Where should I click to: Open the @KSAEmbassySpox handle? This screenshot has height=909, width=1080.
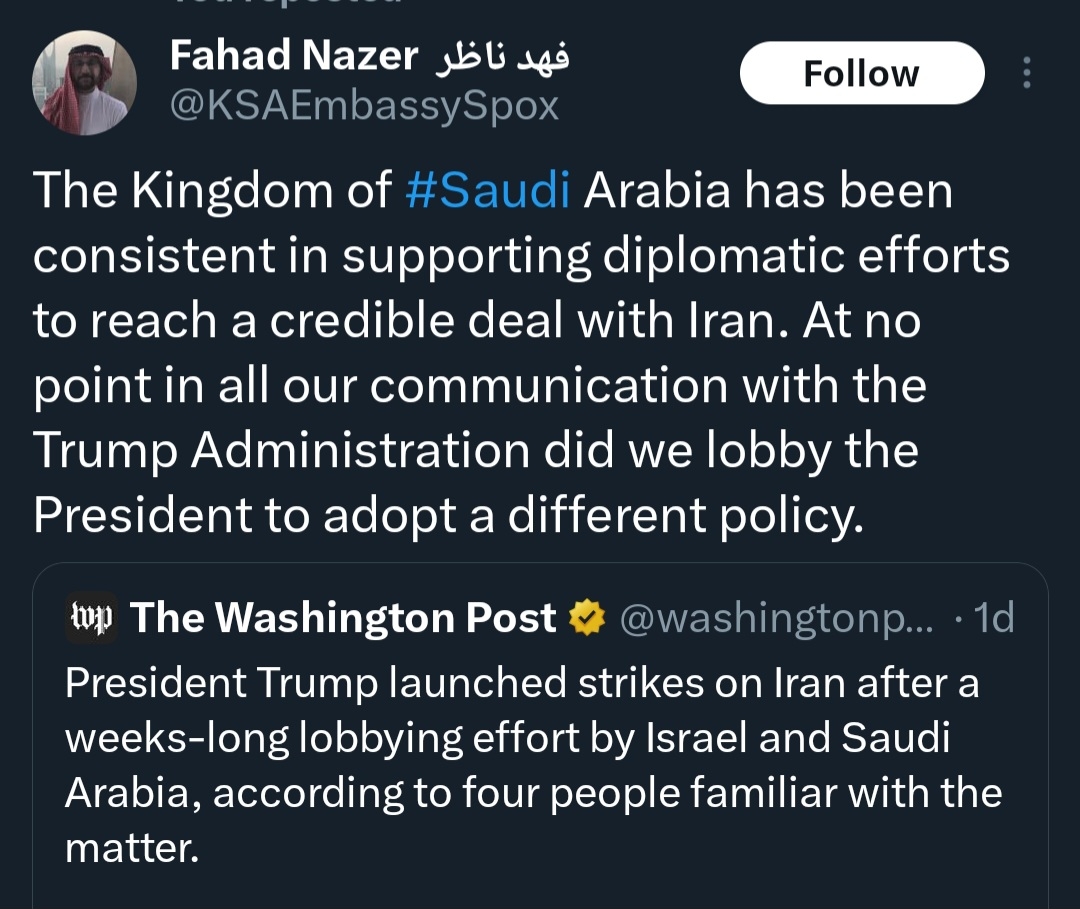364,105
